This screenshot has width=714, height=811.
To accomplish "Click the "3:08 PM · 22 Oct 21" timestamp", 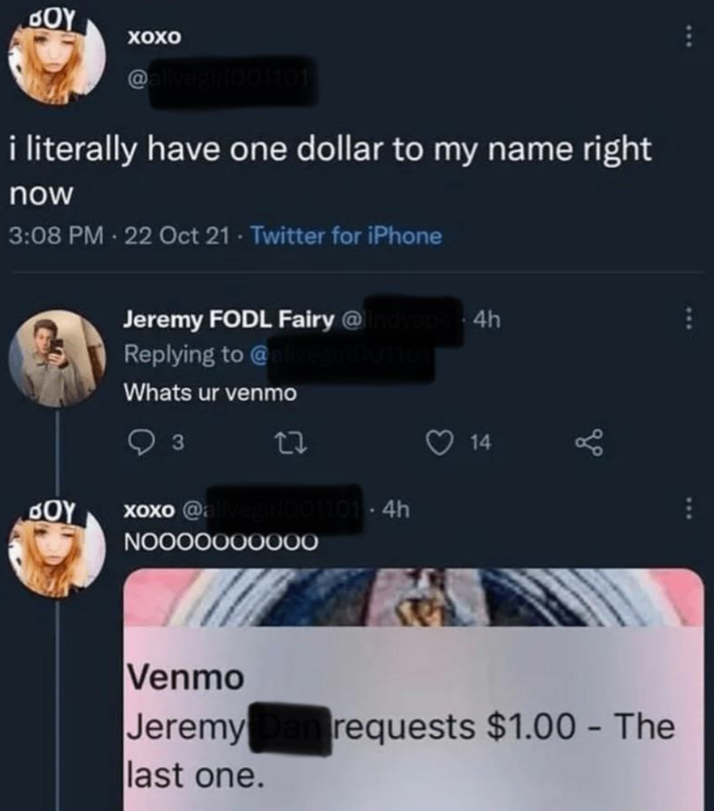I will 120,236.
